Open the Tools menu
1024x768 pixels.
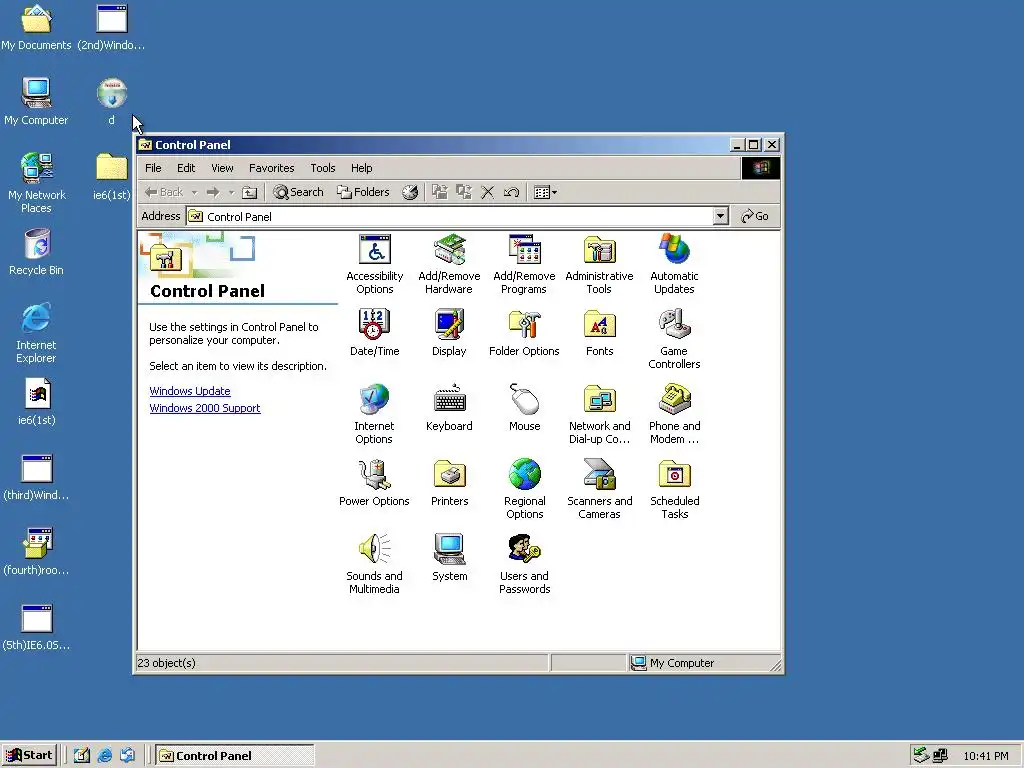(323, 168)
